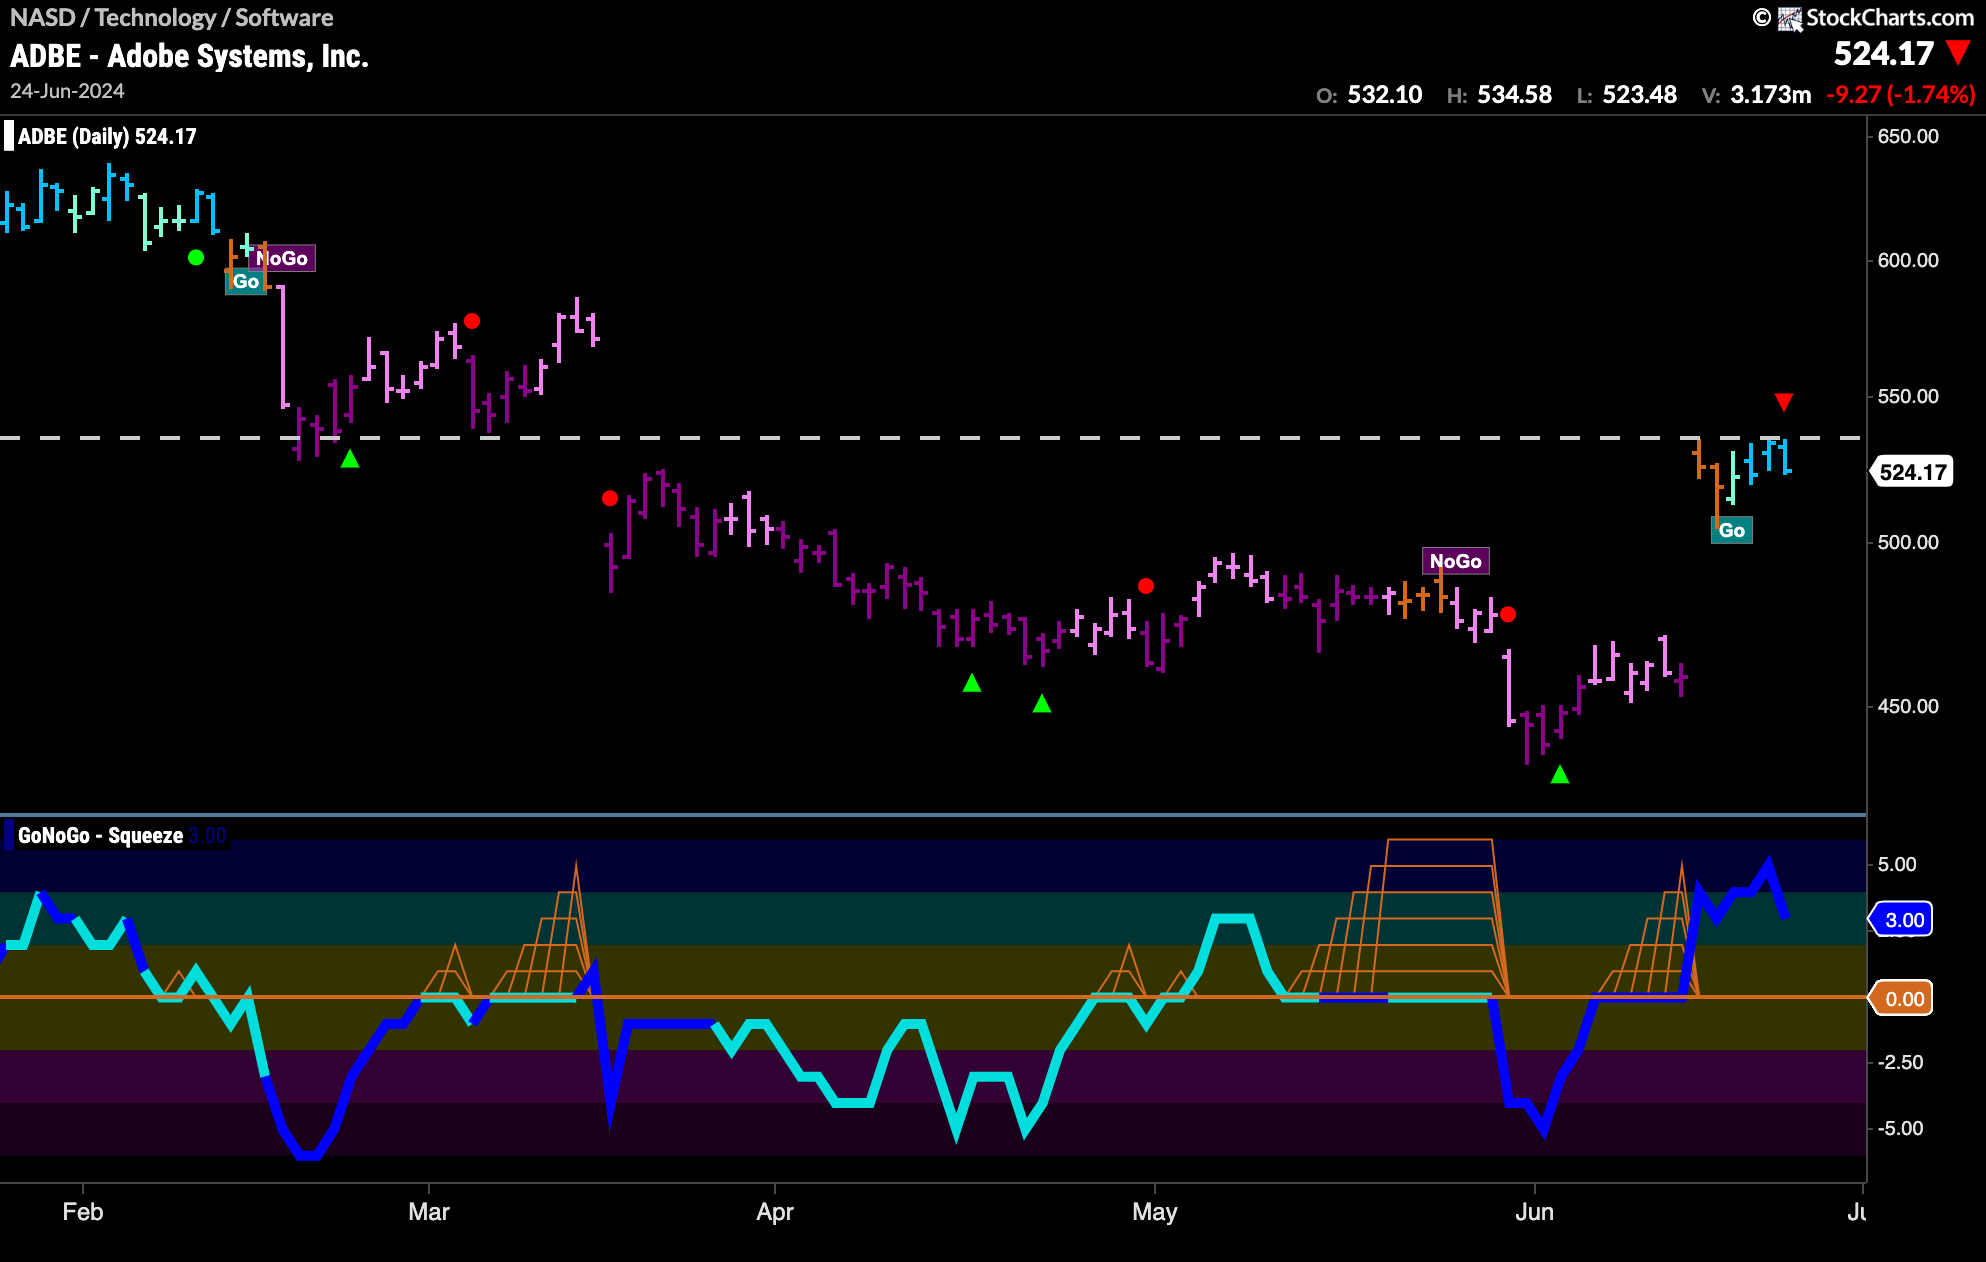Click the red dot marker in late May
The image size is (1986, 1262).
click(x=1508, y=614)
